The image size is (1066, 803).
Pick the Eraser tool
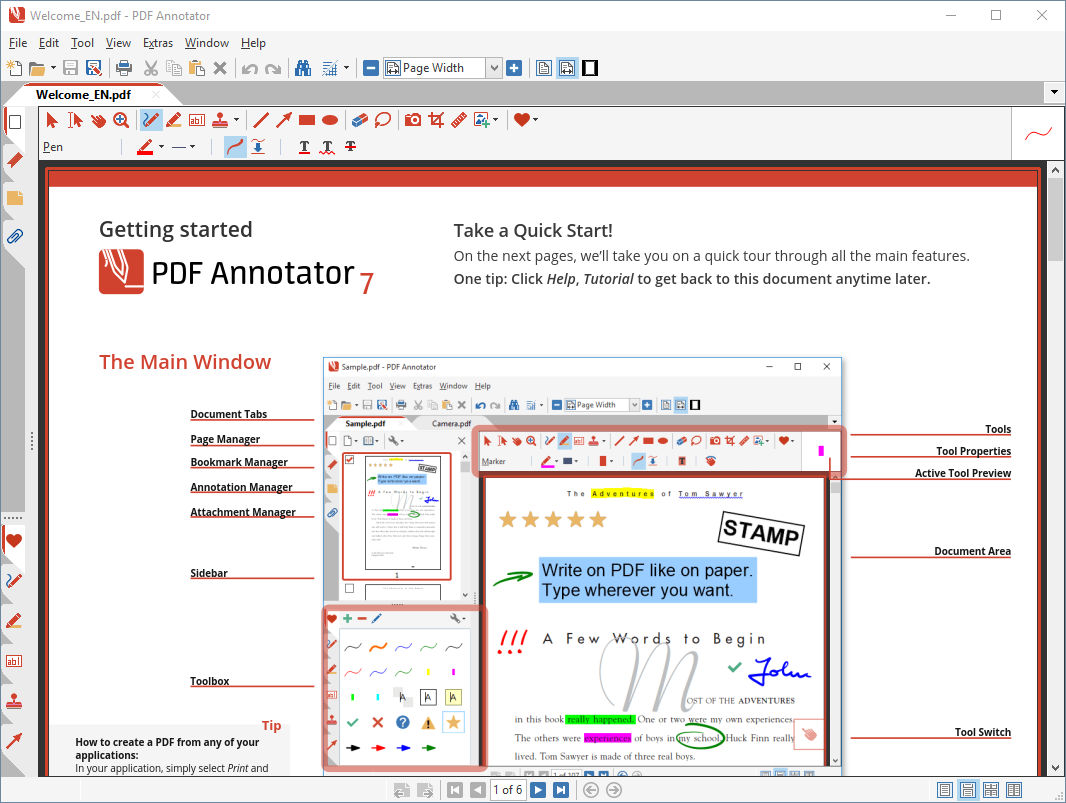360,120
